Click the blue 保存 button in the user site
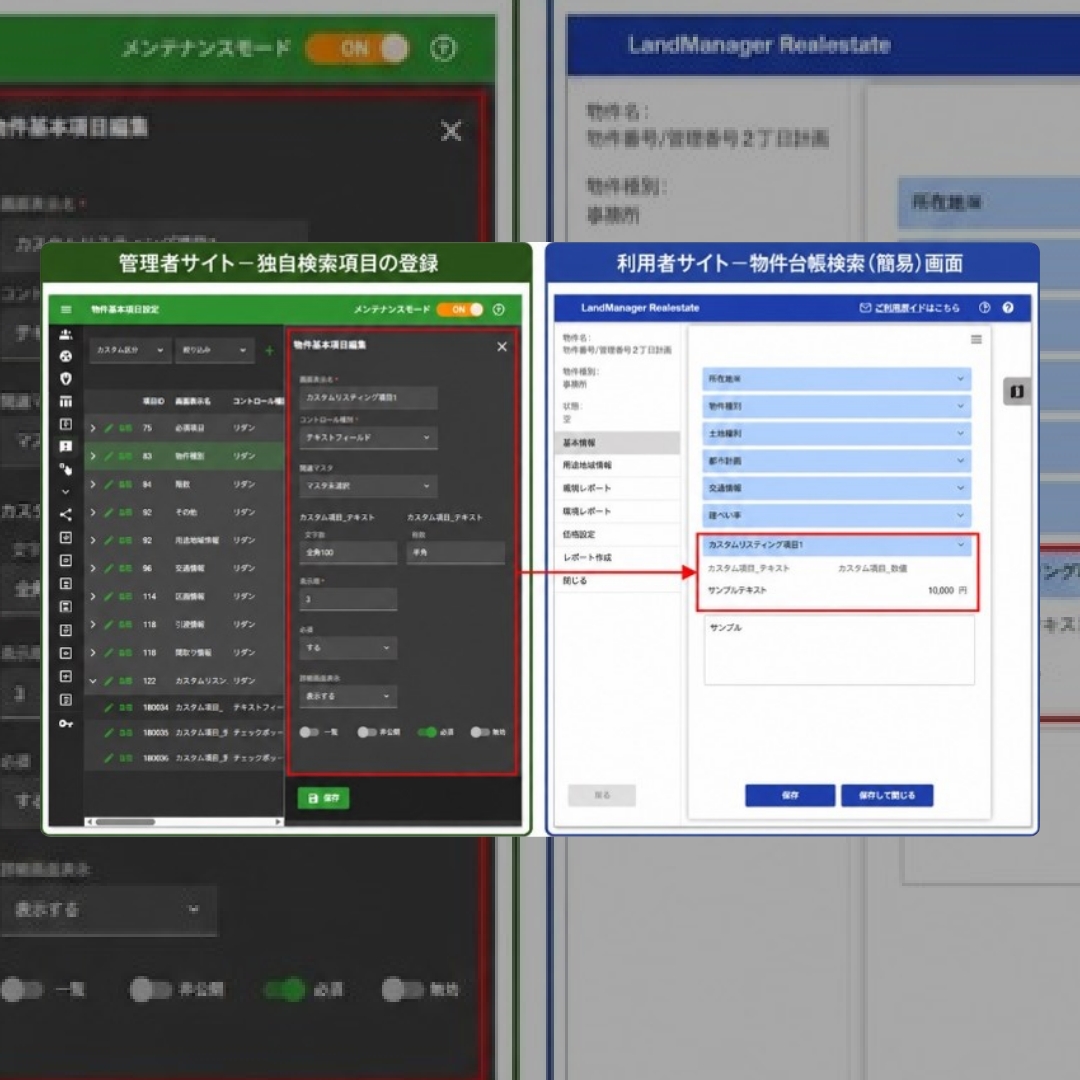Viewport: 1080px width, 1080px height. click(x=790, y=795)
